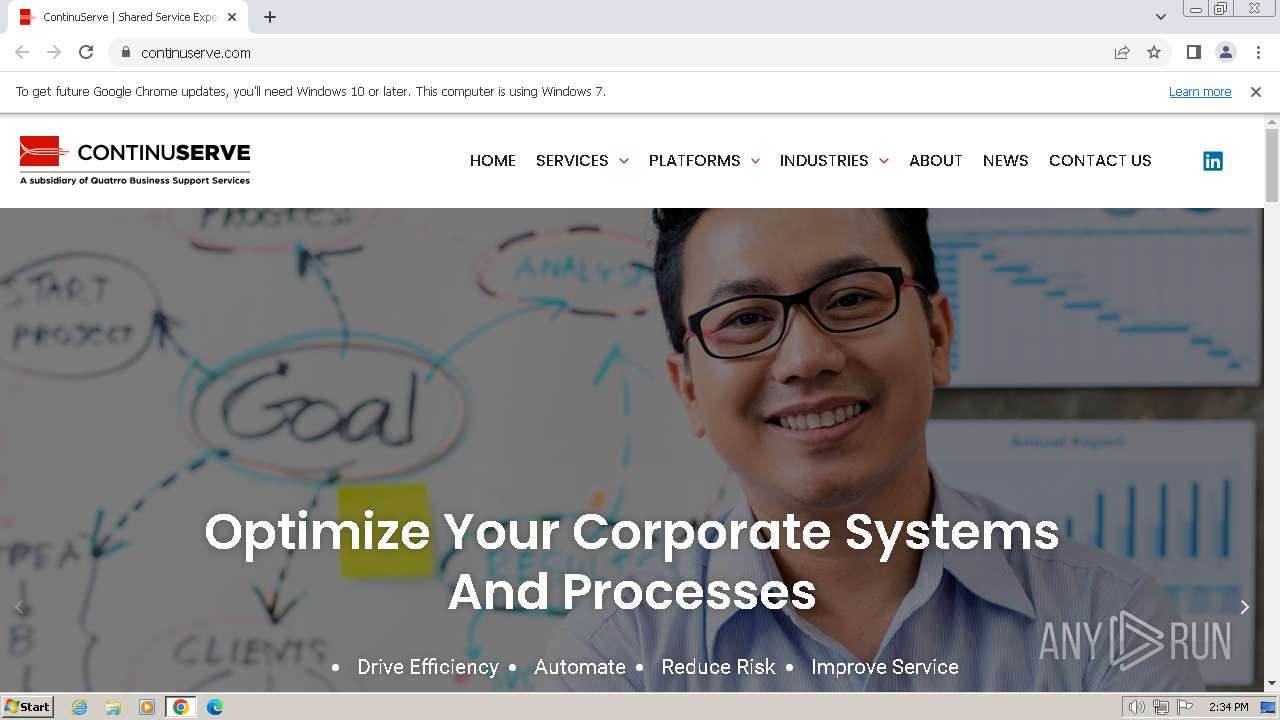Open the browser side panel icon

pos(1193,52)
